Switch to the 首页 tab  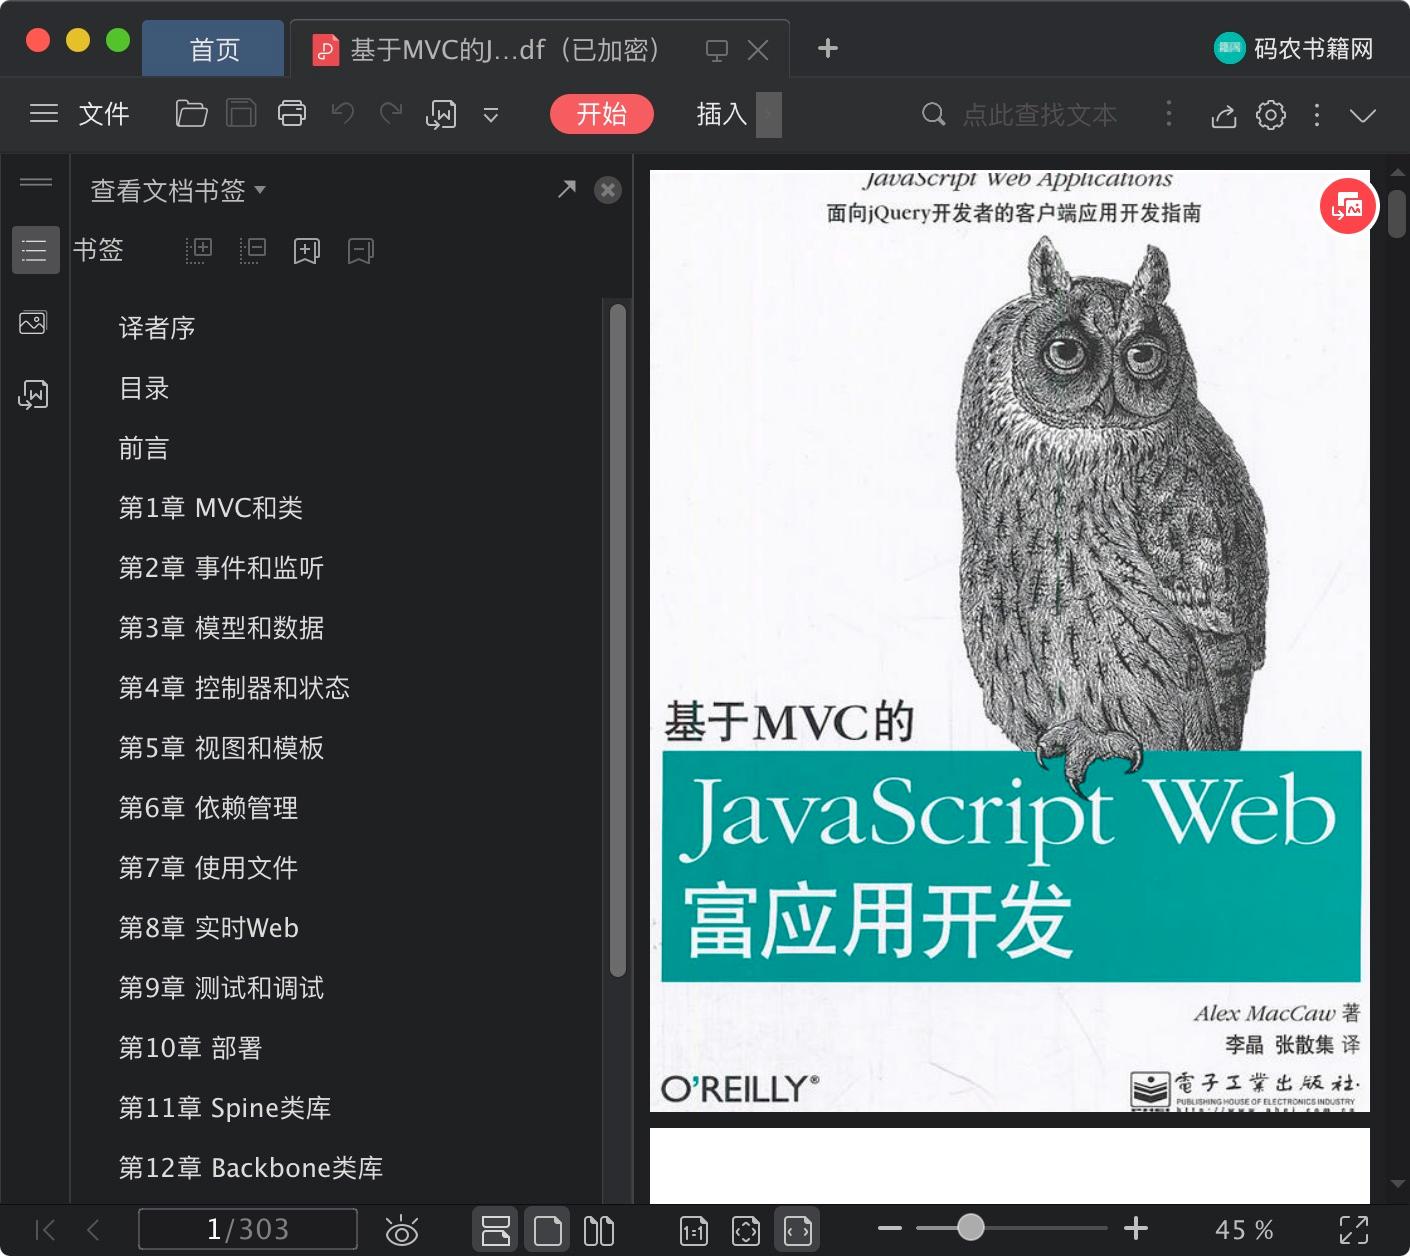tap(214, 49)
